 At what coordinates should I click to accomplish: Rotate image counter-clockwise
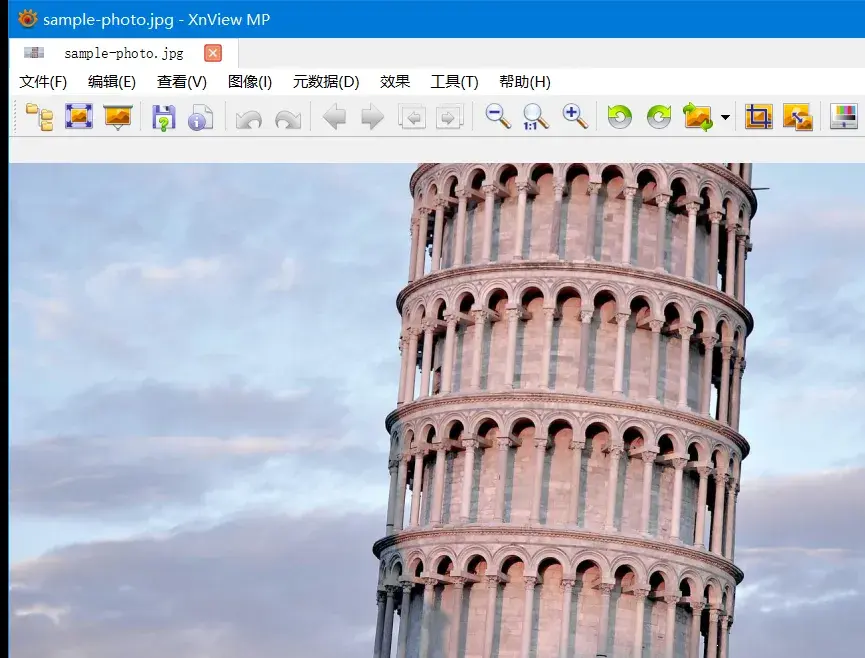[620, 117]
